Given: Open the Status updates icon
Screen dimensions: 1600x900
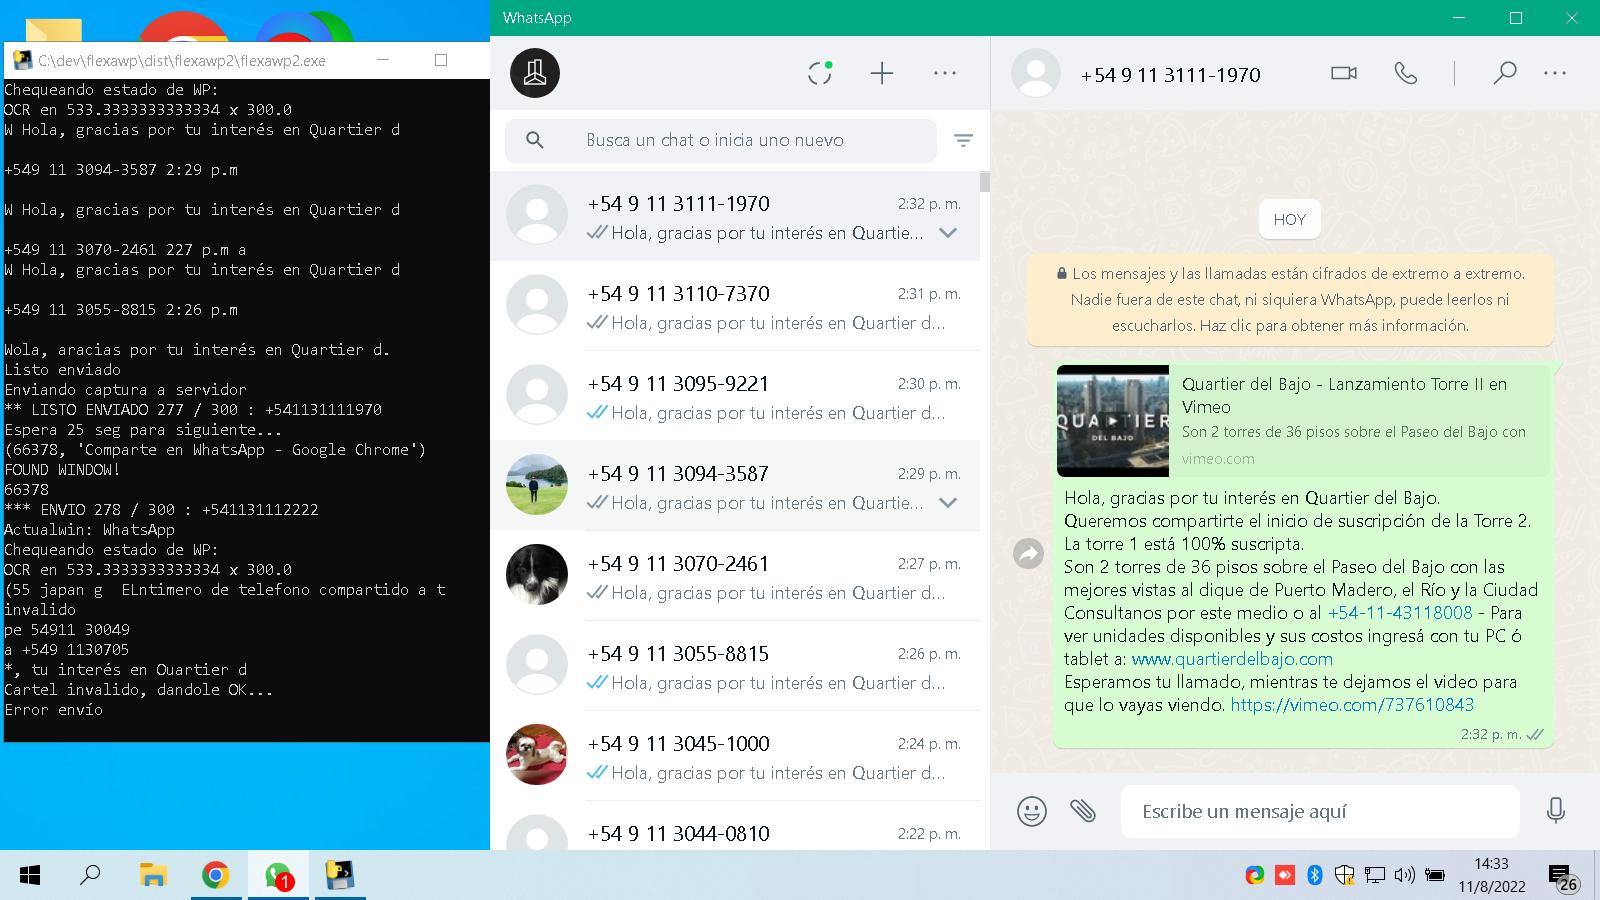Looking at the screenshot, I should pos(820,73).
